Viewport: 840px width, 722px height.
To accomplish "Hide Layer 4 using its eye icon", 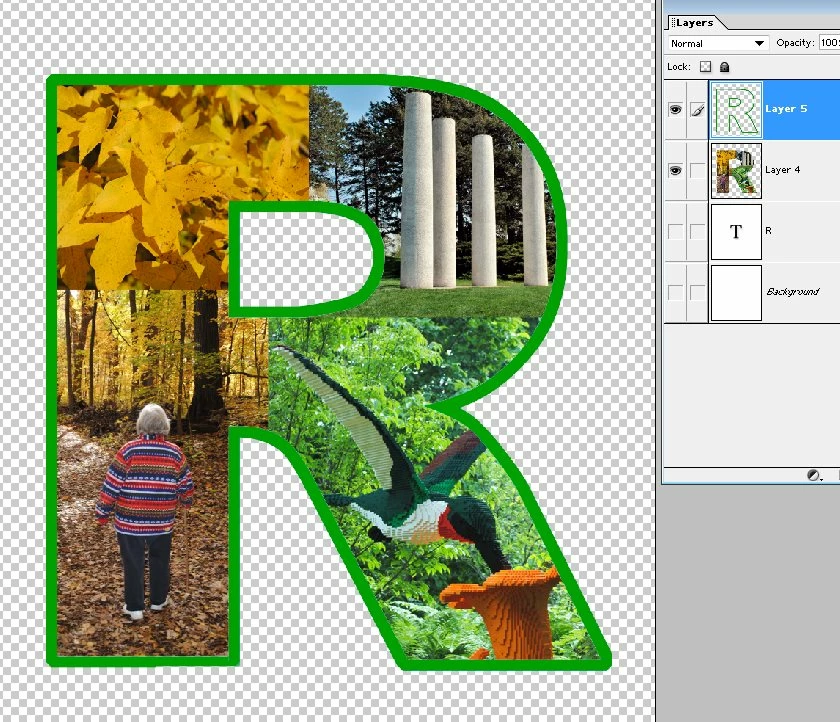I will click(x=676, y=171).
